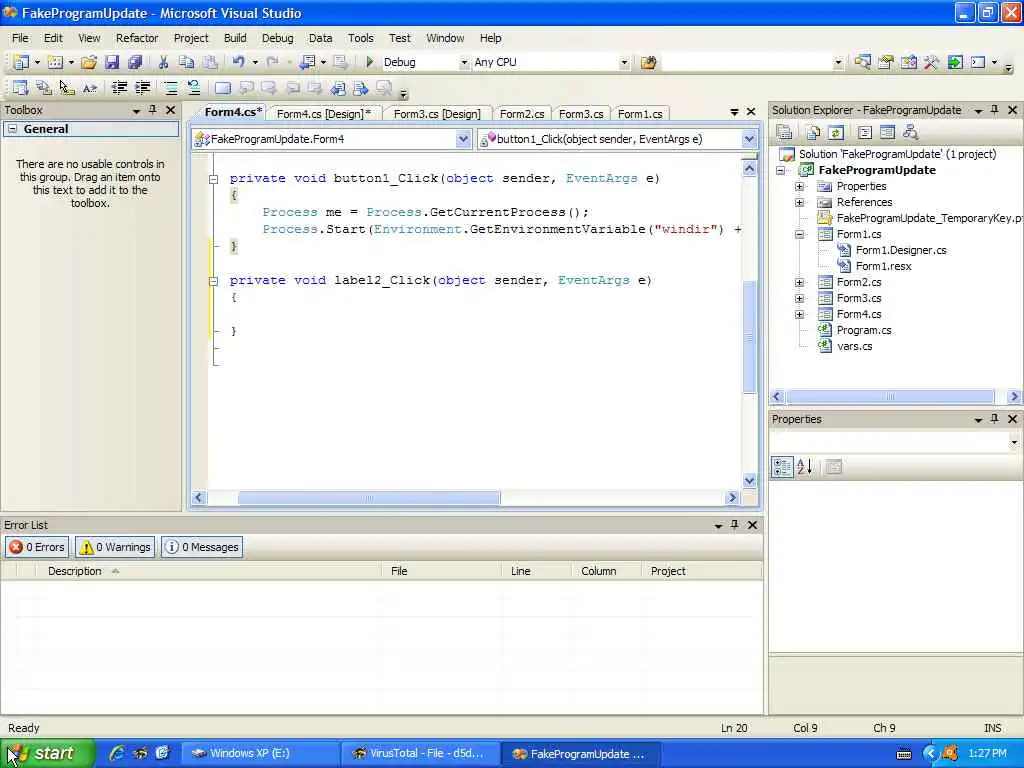The height and width of the screenshot is (768, 1024).
Task: Open the FakeProgramUpdate.Form4 class dropdown
Action: [x=463, y=138]
